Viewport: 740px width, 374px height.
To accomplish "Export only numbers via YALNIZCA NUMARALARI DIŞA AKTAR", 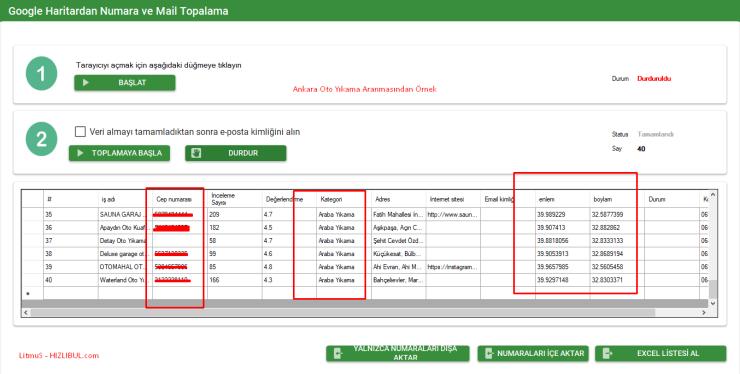I will [x=397, y=353].
